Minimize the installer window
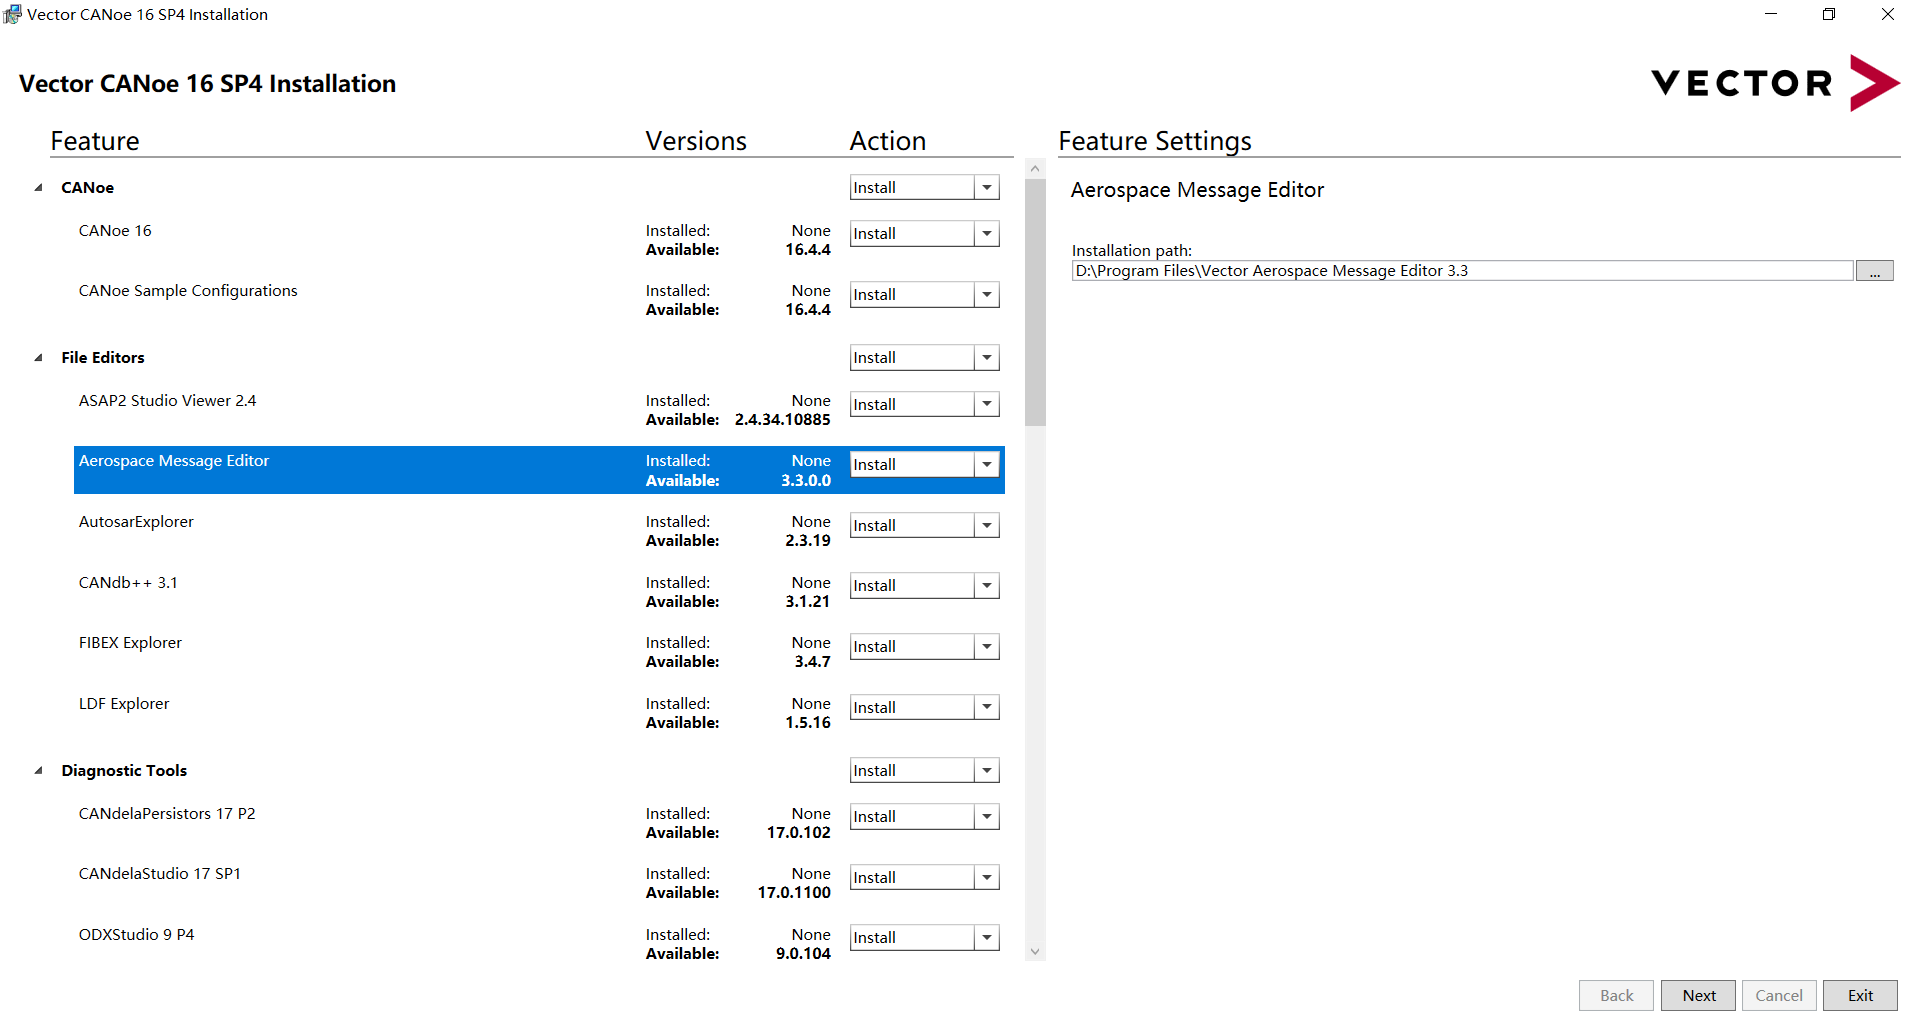Image resolution: width=1920 pixels, height=1028 pixels. [1771, 14]
